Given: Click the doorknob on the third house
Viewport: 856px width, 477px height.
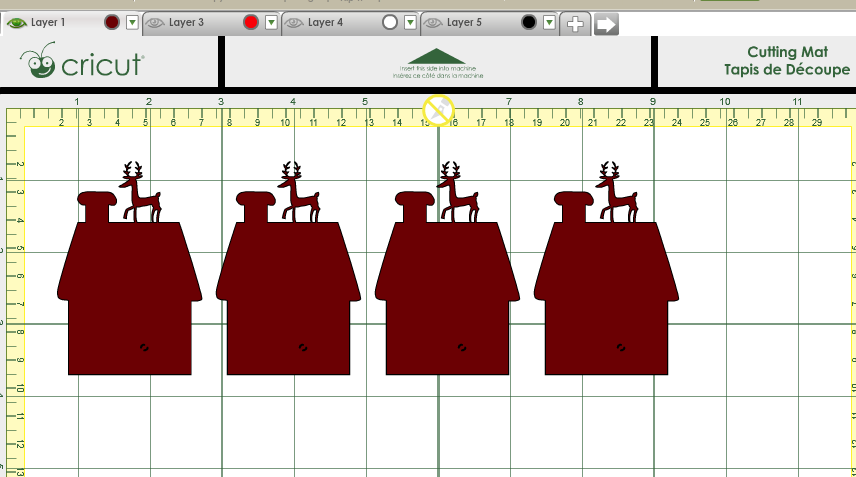Looking at the screenshot, I should tap(462, 347).
